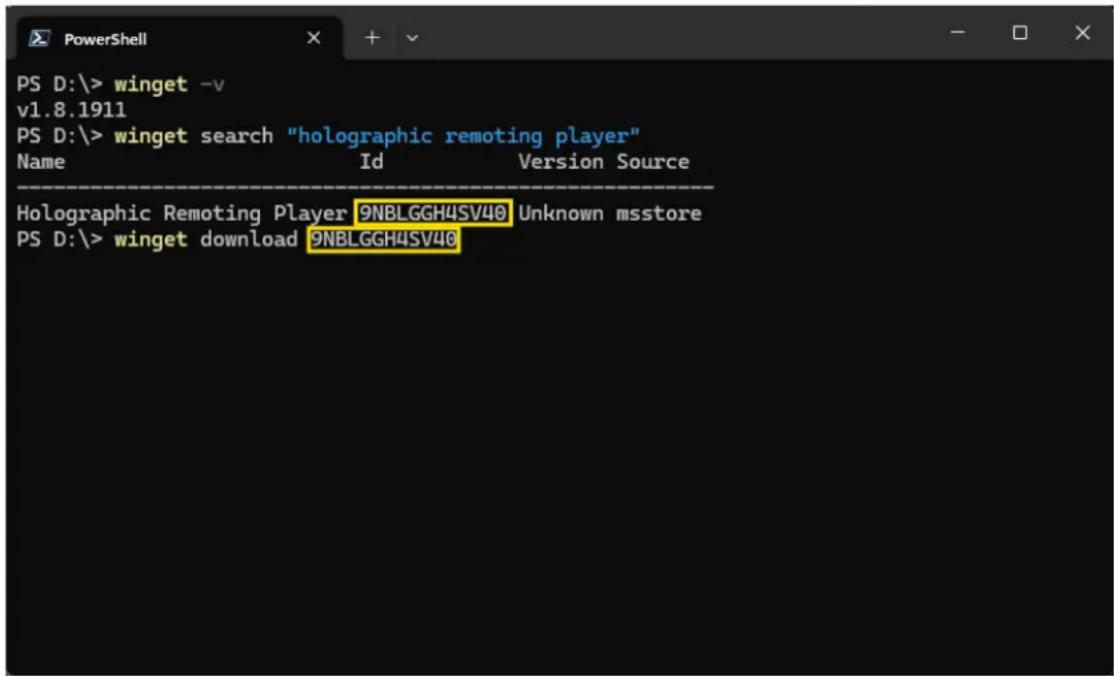Maximize the terminal window
The height and width of the screenshot is (676, 1114).
point(1020,33)
